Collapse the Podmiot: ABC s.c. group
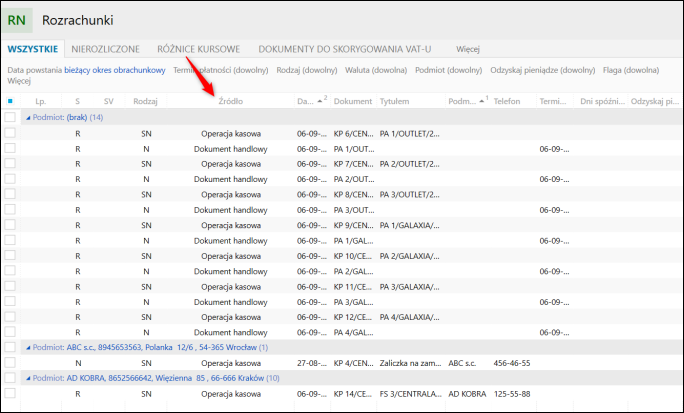The image size is (684, 413). tap(28, 348)
